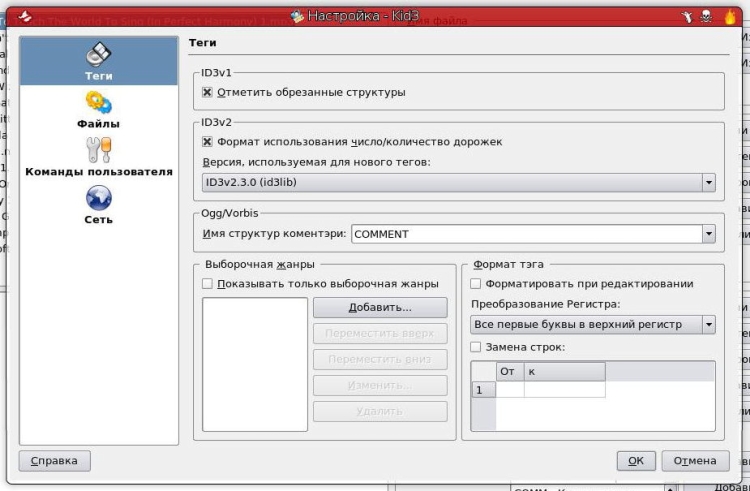750x491 pixels.
Task: Open Команды пользователя settings page
Action: pos(99,157)
